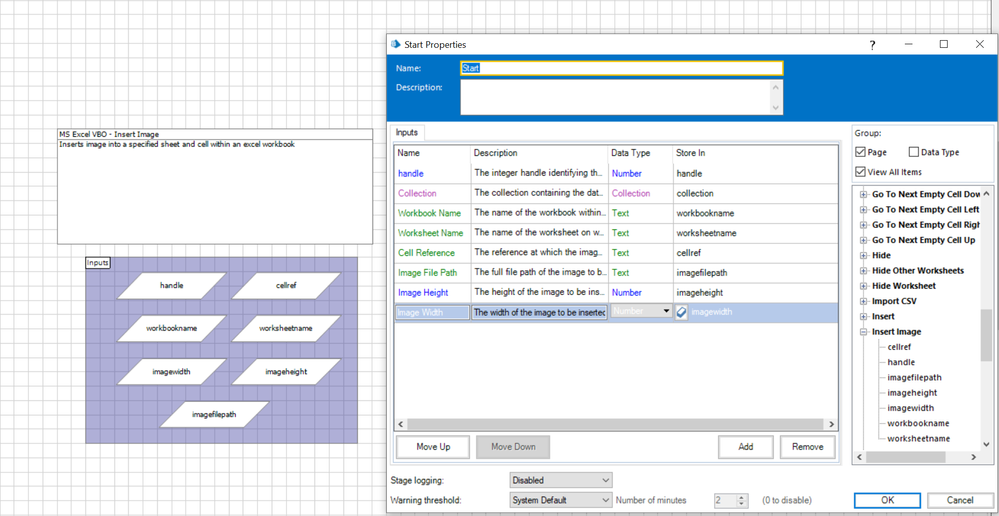Select the worksheetname data item on canvas
Viewport: 999px width, 516px height.
(x=286, y=328)
